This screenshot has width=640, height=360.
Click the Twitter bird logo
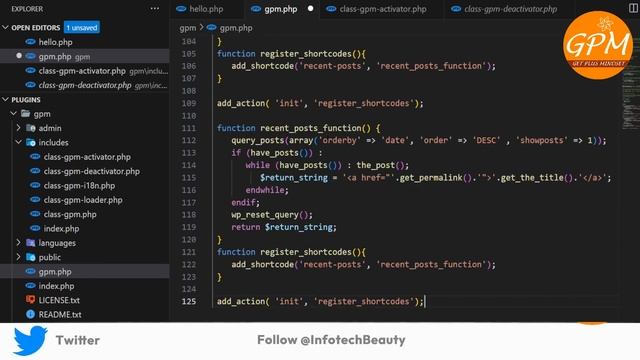click(x=30, y=340)
